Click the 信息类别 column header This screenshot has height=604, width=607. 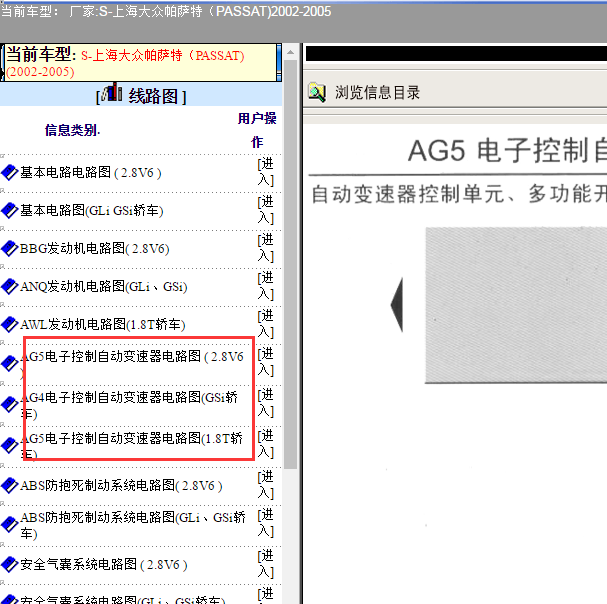[x=72, y=130]
